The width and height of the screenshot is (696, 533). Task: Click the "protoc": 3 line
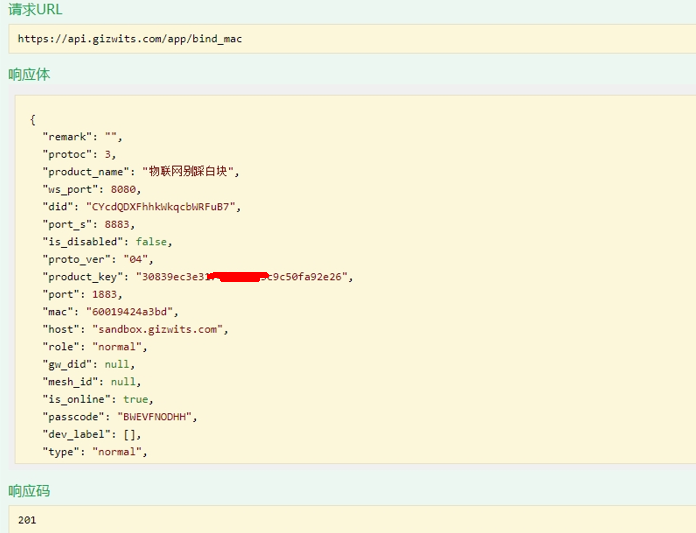tap(79, 154)
